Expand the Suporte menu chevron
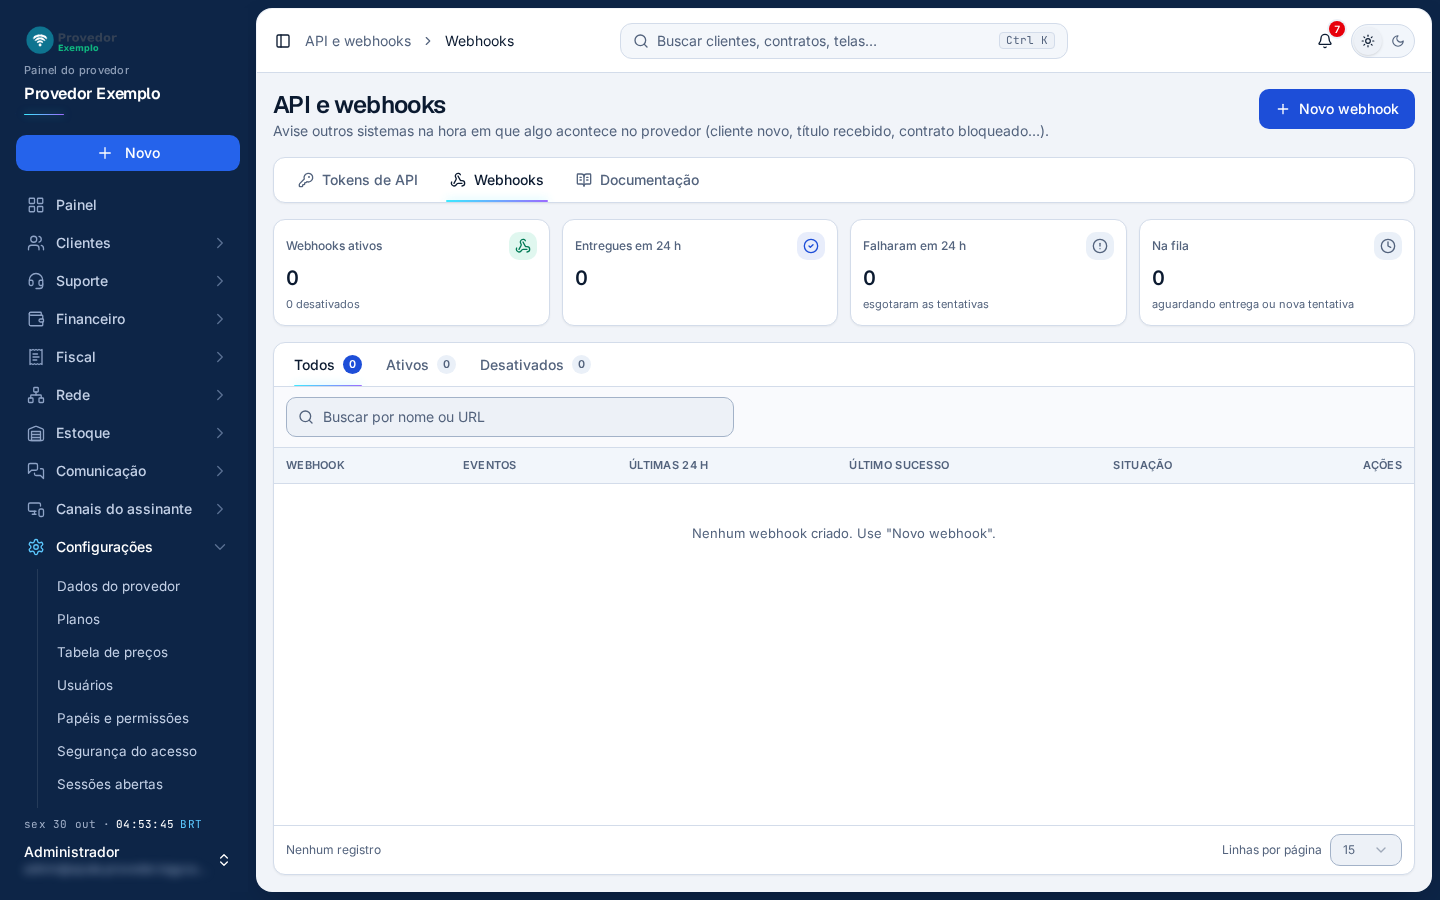Image resolution: width=1440 pixels, height=900 pixels. click(220, 281)
